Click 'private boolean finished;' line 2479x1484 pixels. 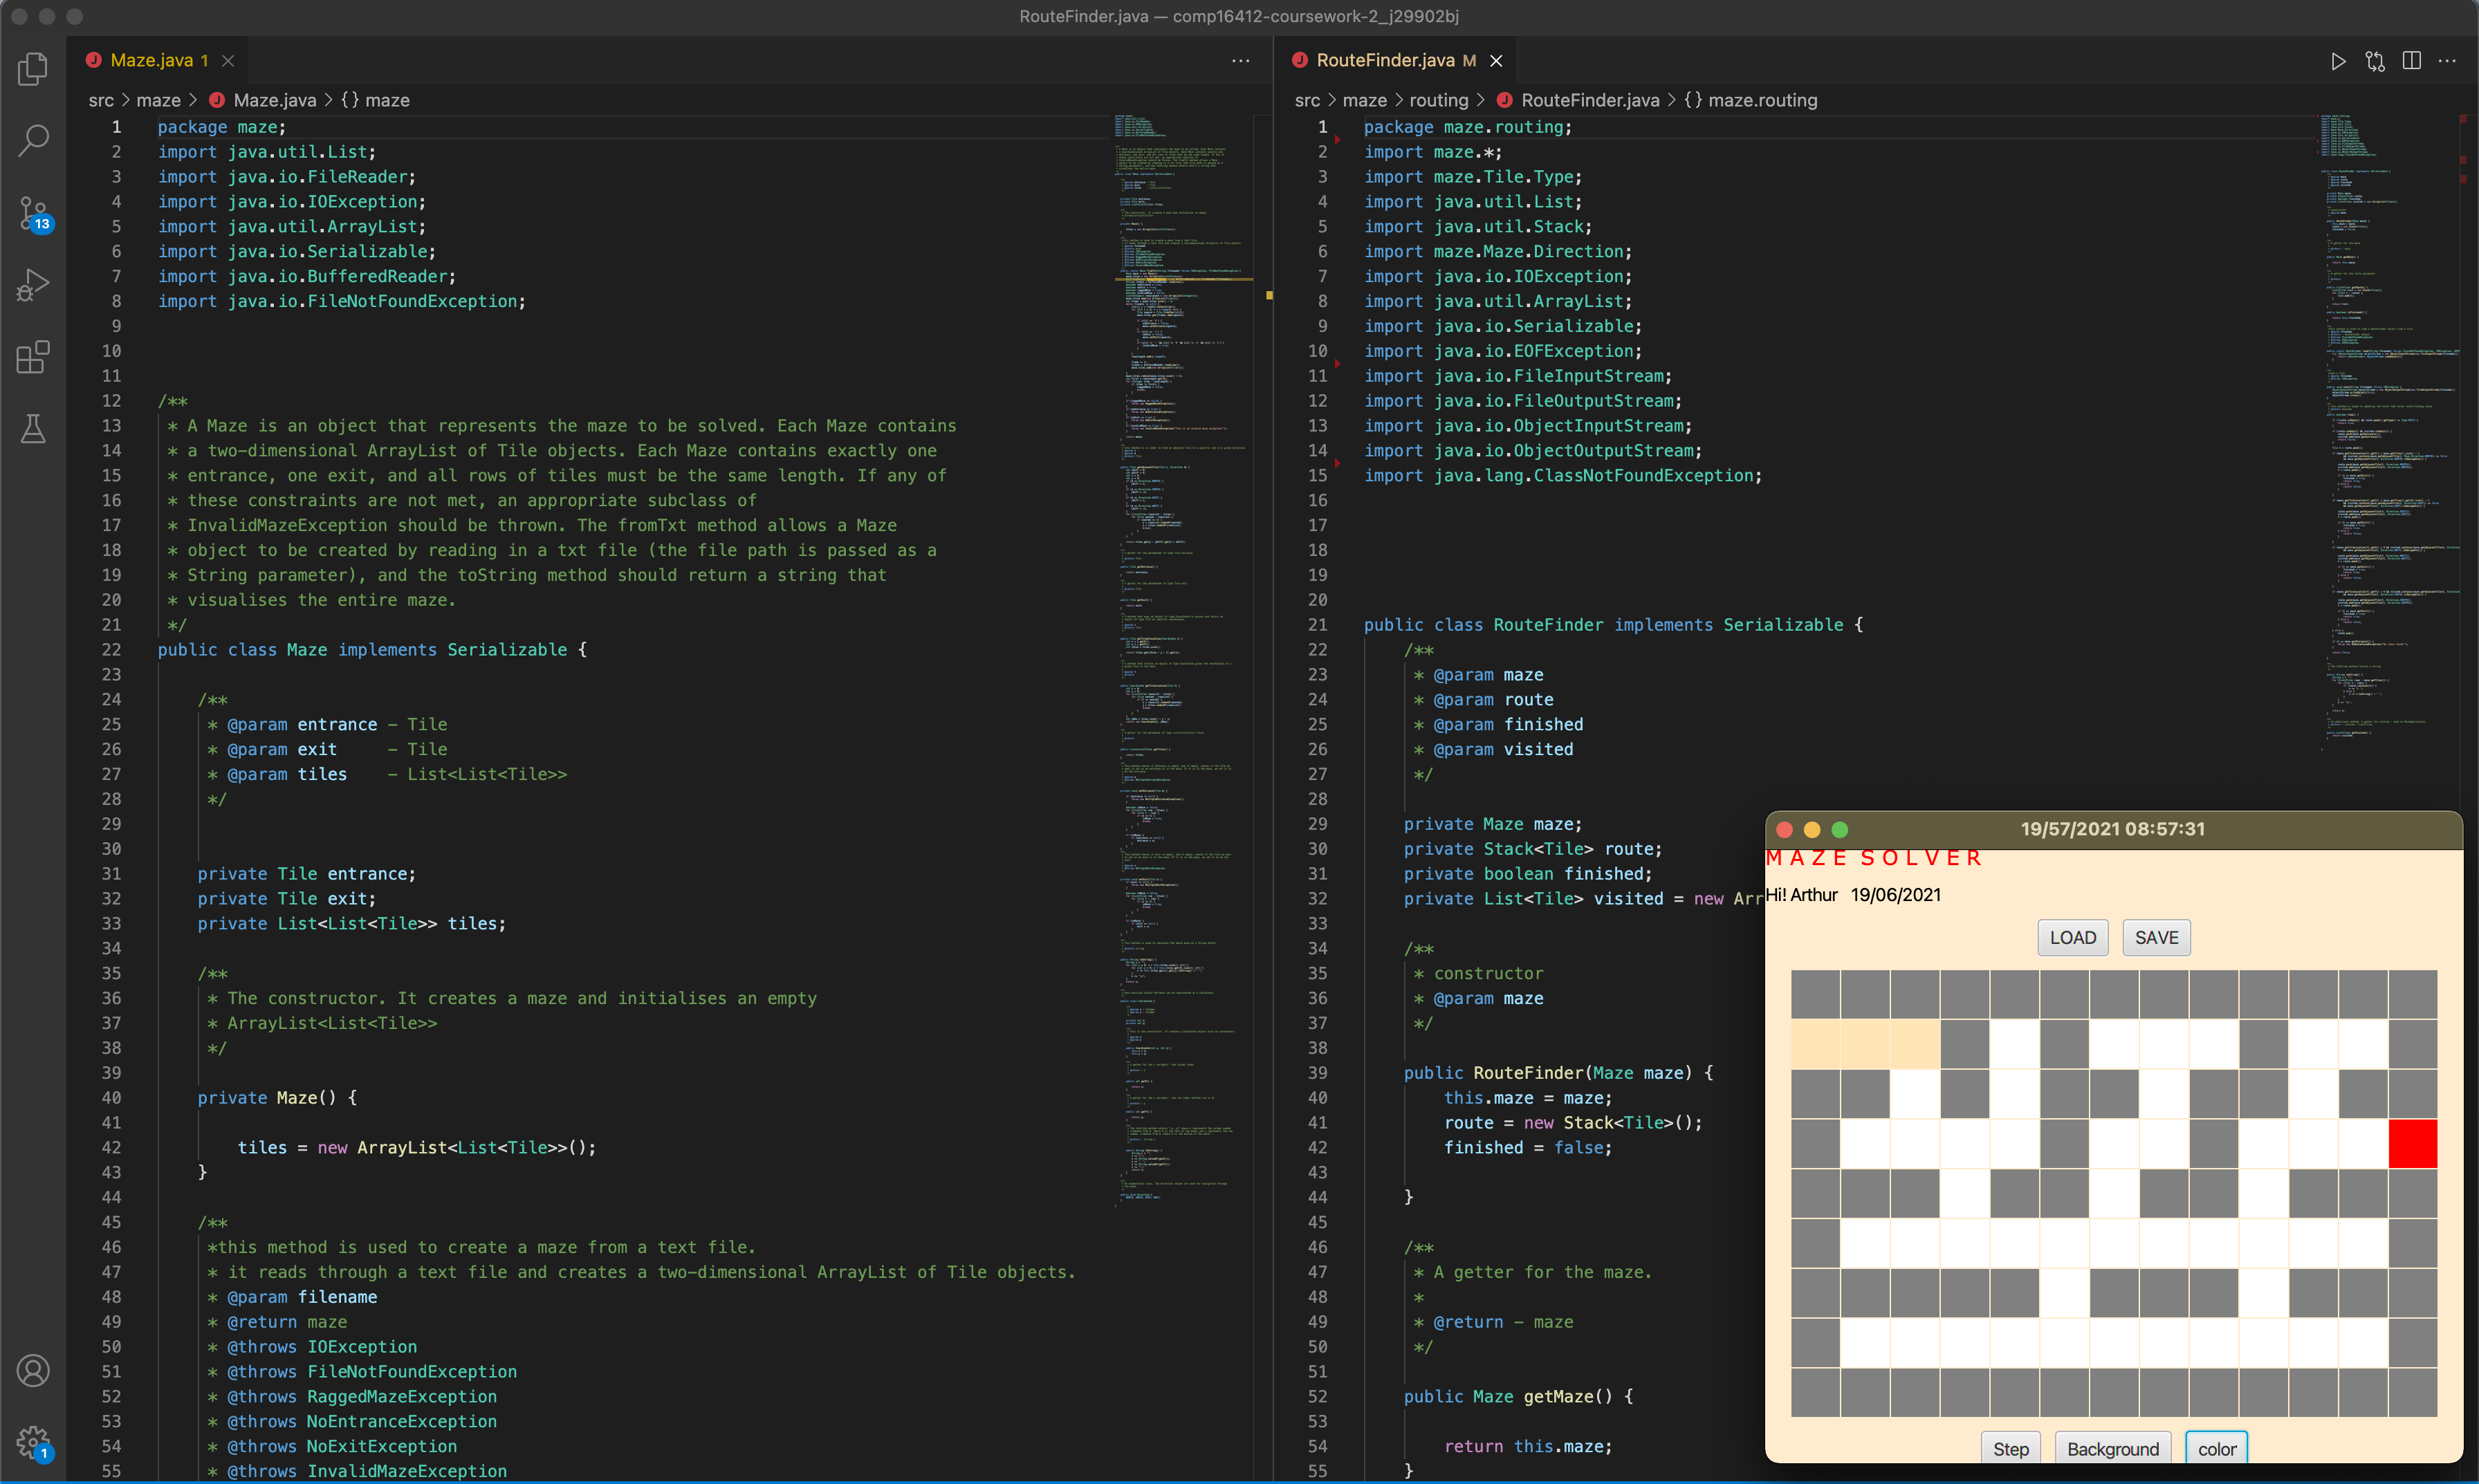coord(1527,873)
